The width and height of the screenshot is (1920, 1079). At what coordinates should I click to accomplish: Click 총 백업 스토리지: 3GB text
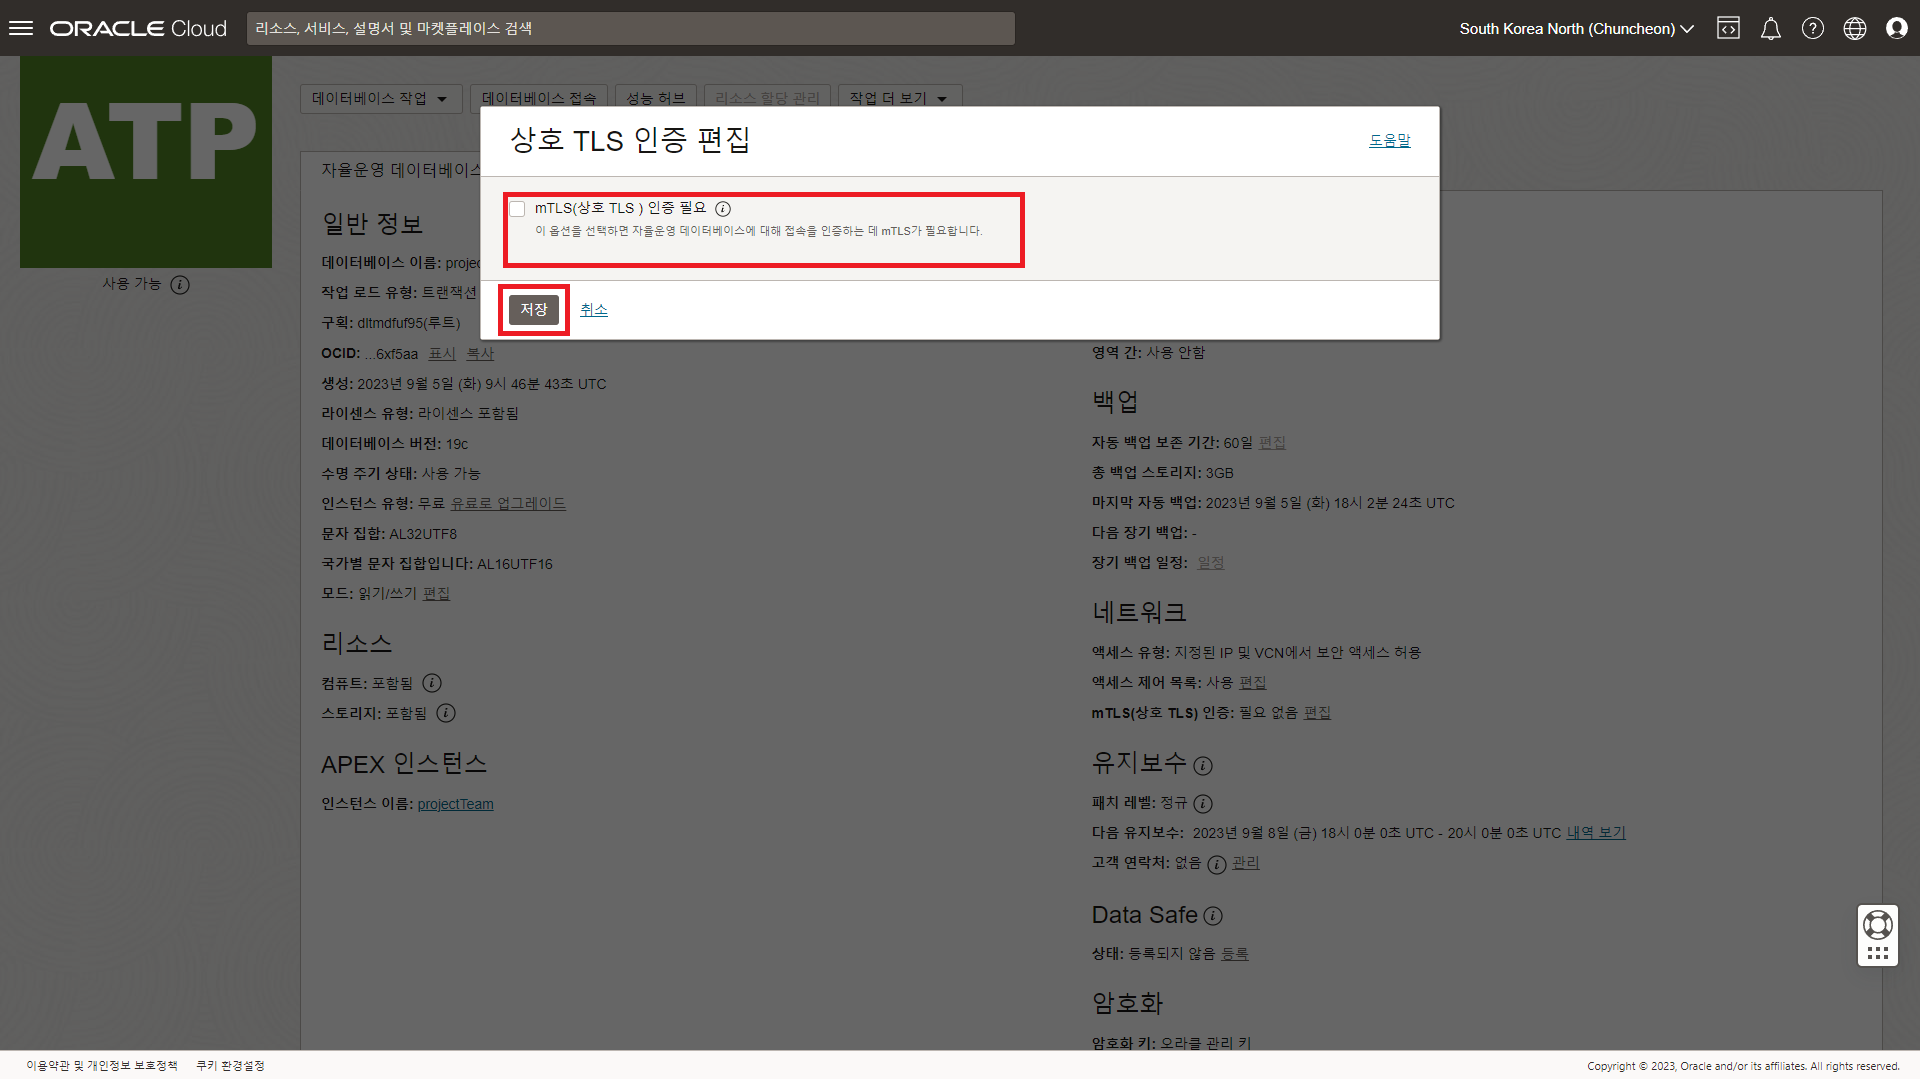coord(1163,473)
